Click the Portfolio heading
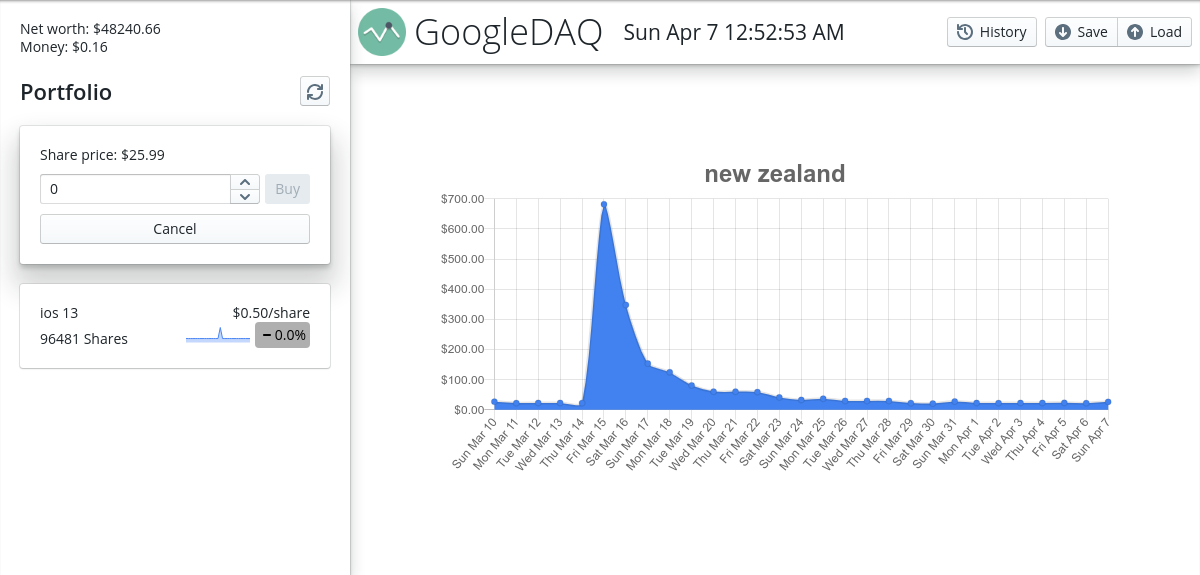The width and height of the screenshot is (1200, 575). [x=66, y=92]
